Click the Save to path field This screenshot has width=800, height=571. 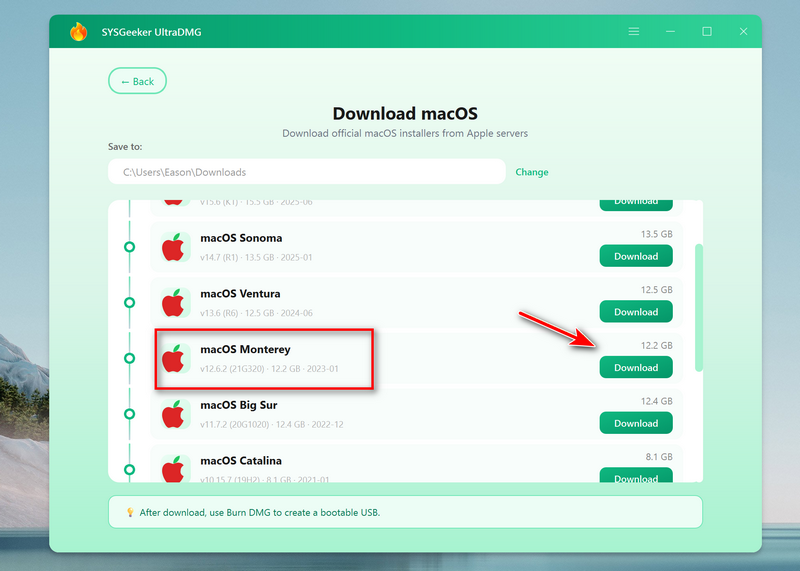click(306, 172)
